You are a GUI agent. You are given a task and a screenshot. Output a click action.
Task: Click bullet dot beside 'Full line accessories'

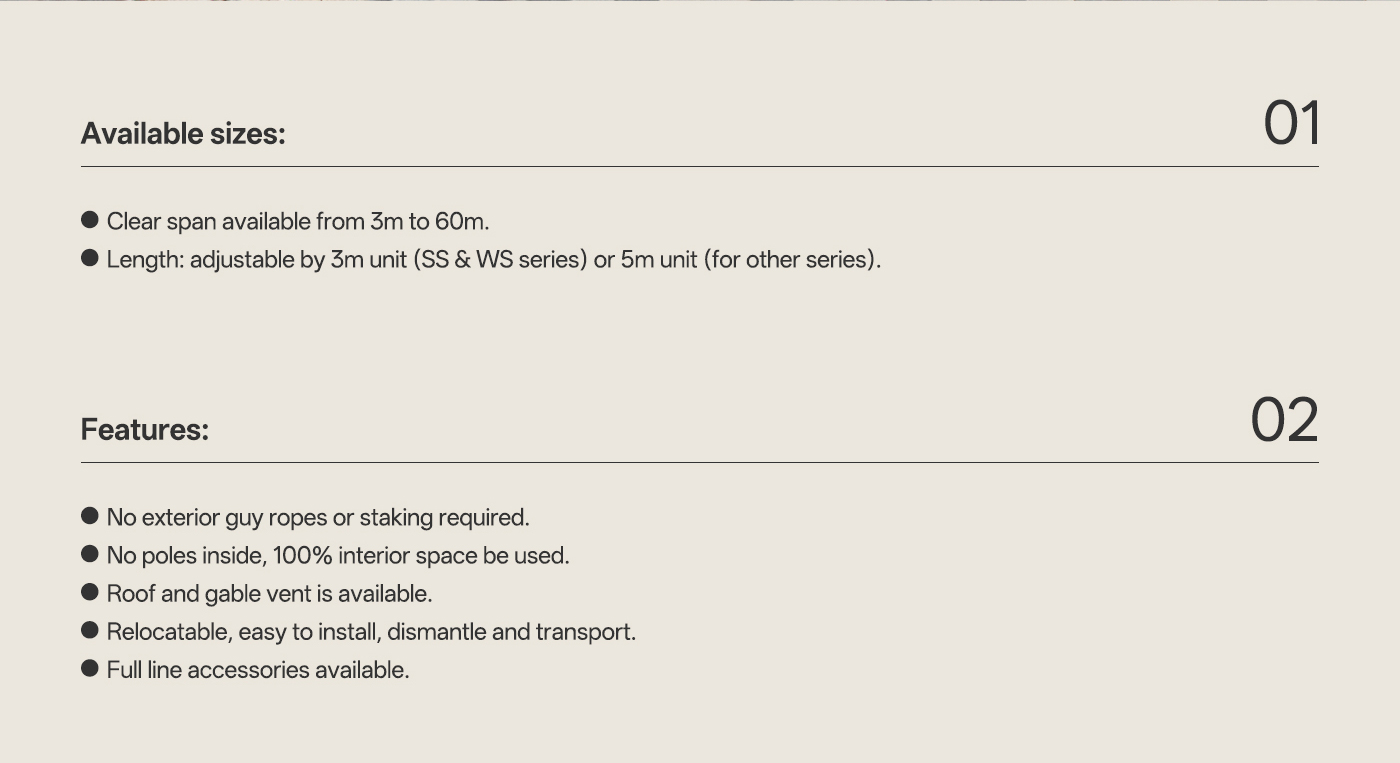pyautogui.click(x=90, y=668)
